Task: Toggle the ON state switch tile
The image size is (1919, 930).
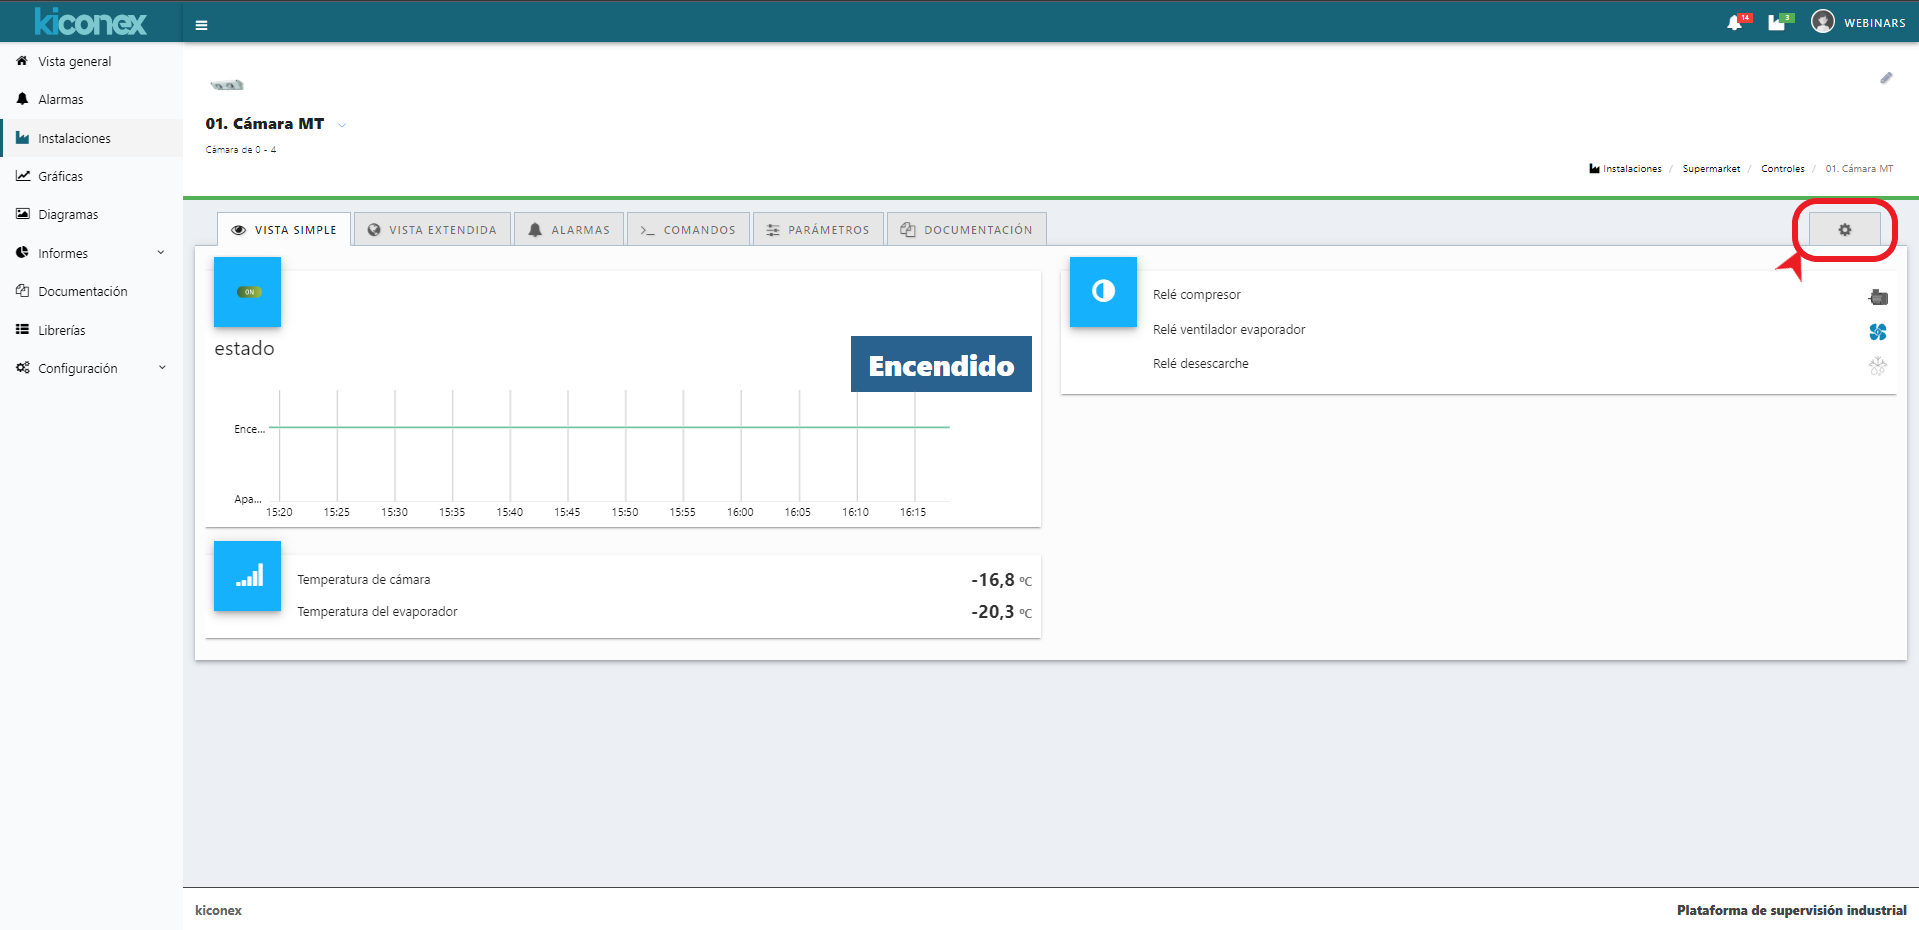Action: (248, 292)
